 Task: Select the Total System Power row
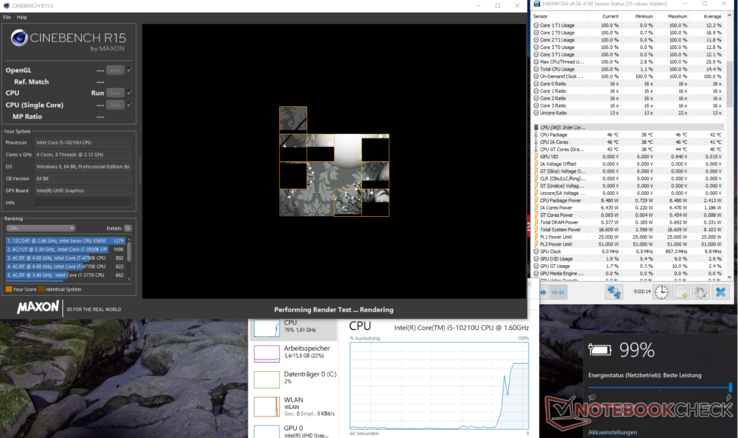(628, 230)
